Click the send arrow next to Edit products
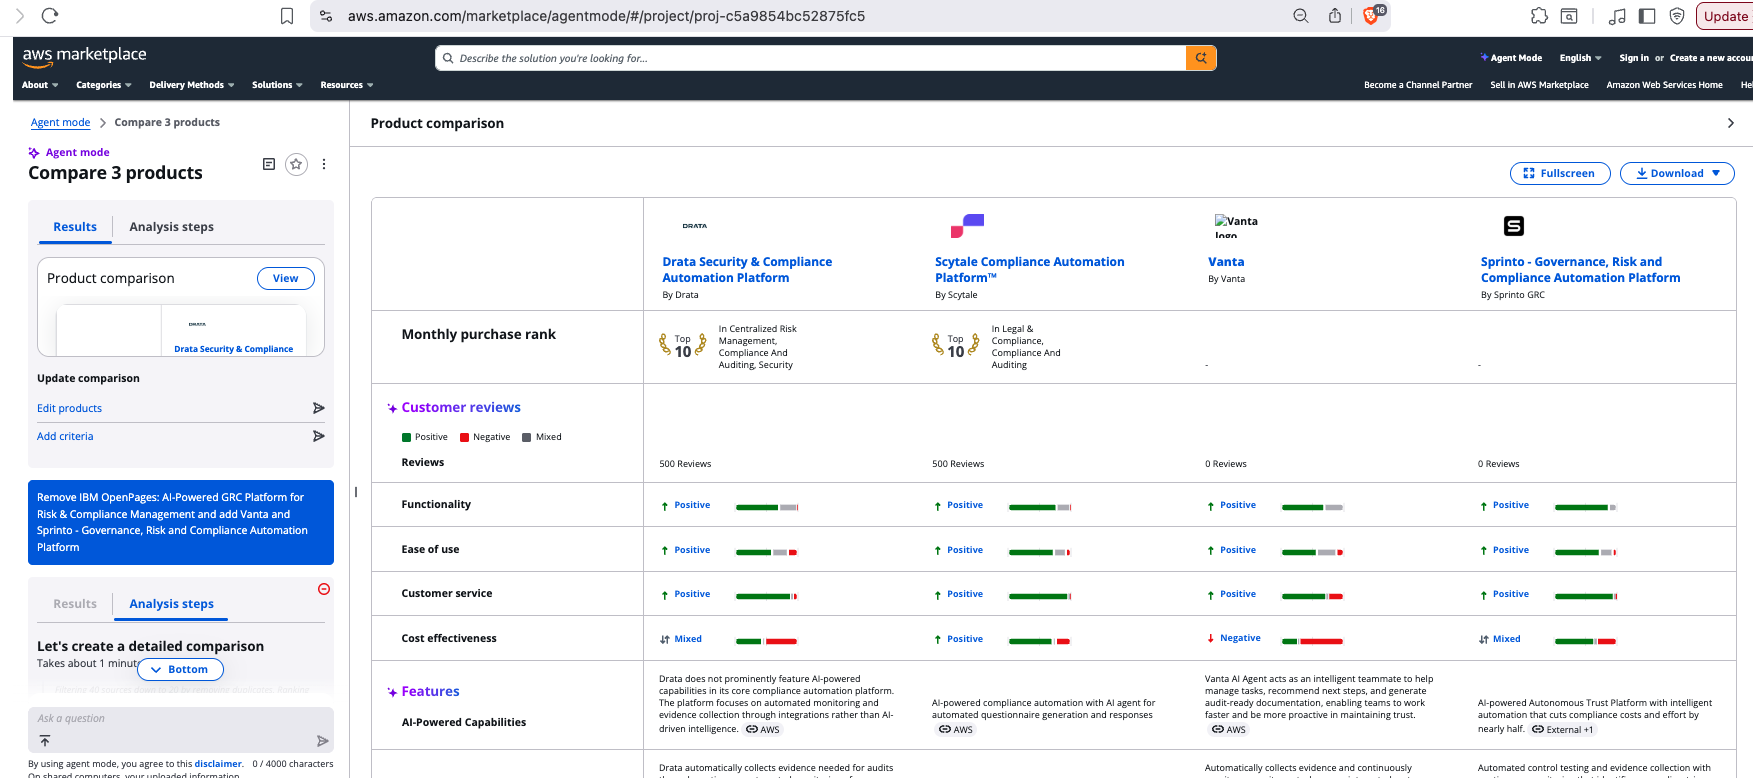1753x778 pixels. (318, 408)
